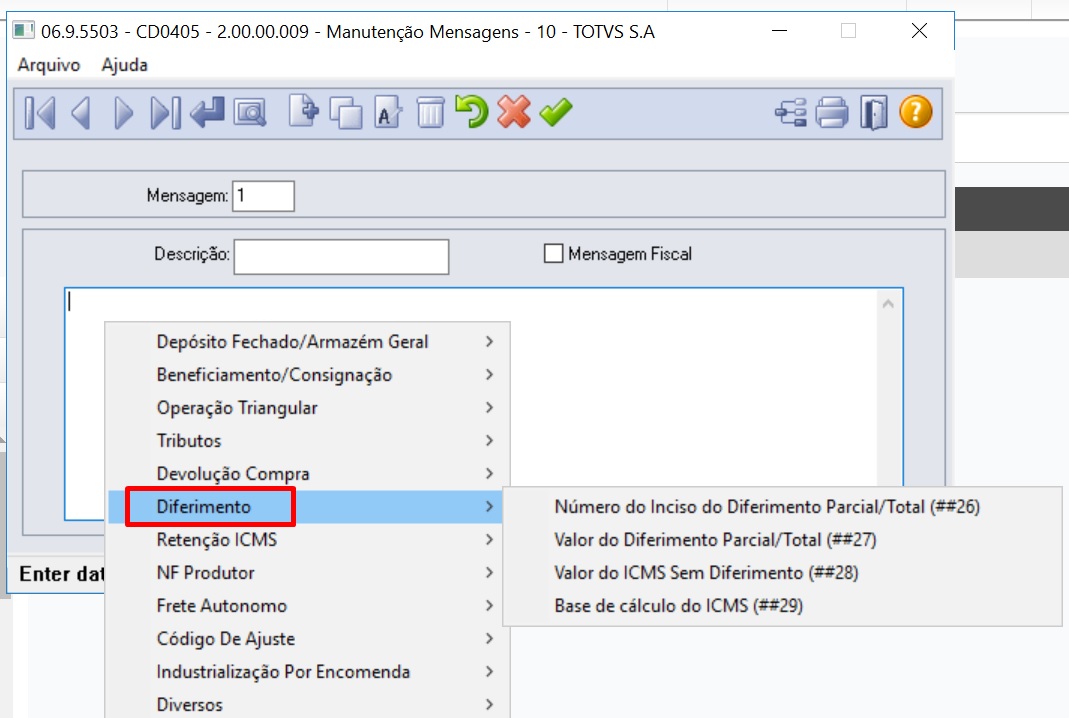Image resolution: width=1069 pixels, height=718 pixels.
Task: Navigate to the previous record arrow
Action: click(x=81, y=113)
